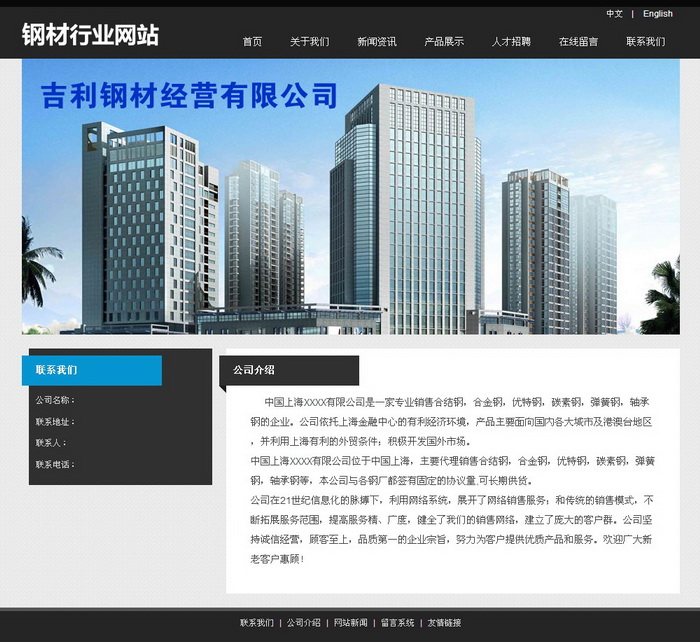Viewport: 700px width, 642px height.
Task: Open 新闻资讯 in the navigation bar
Action: 376,42
